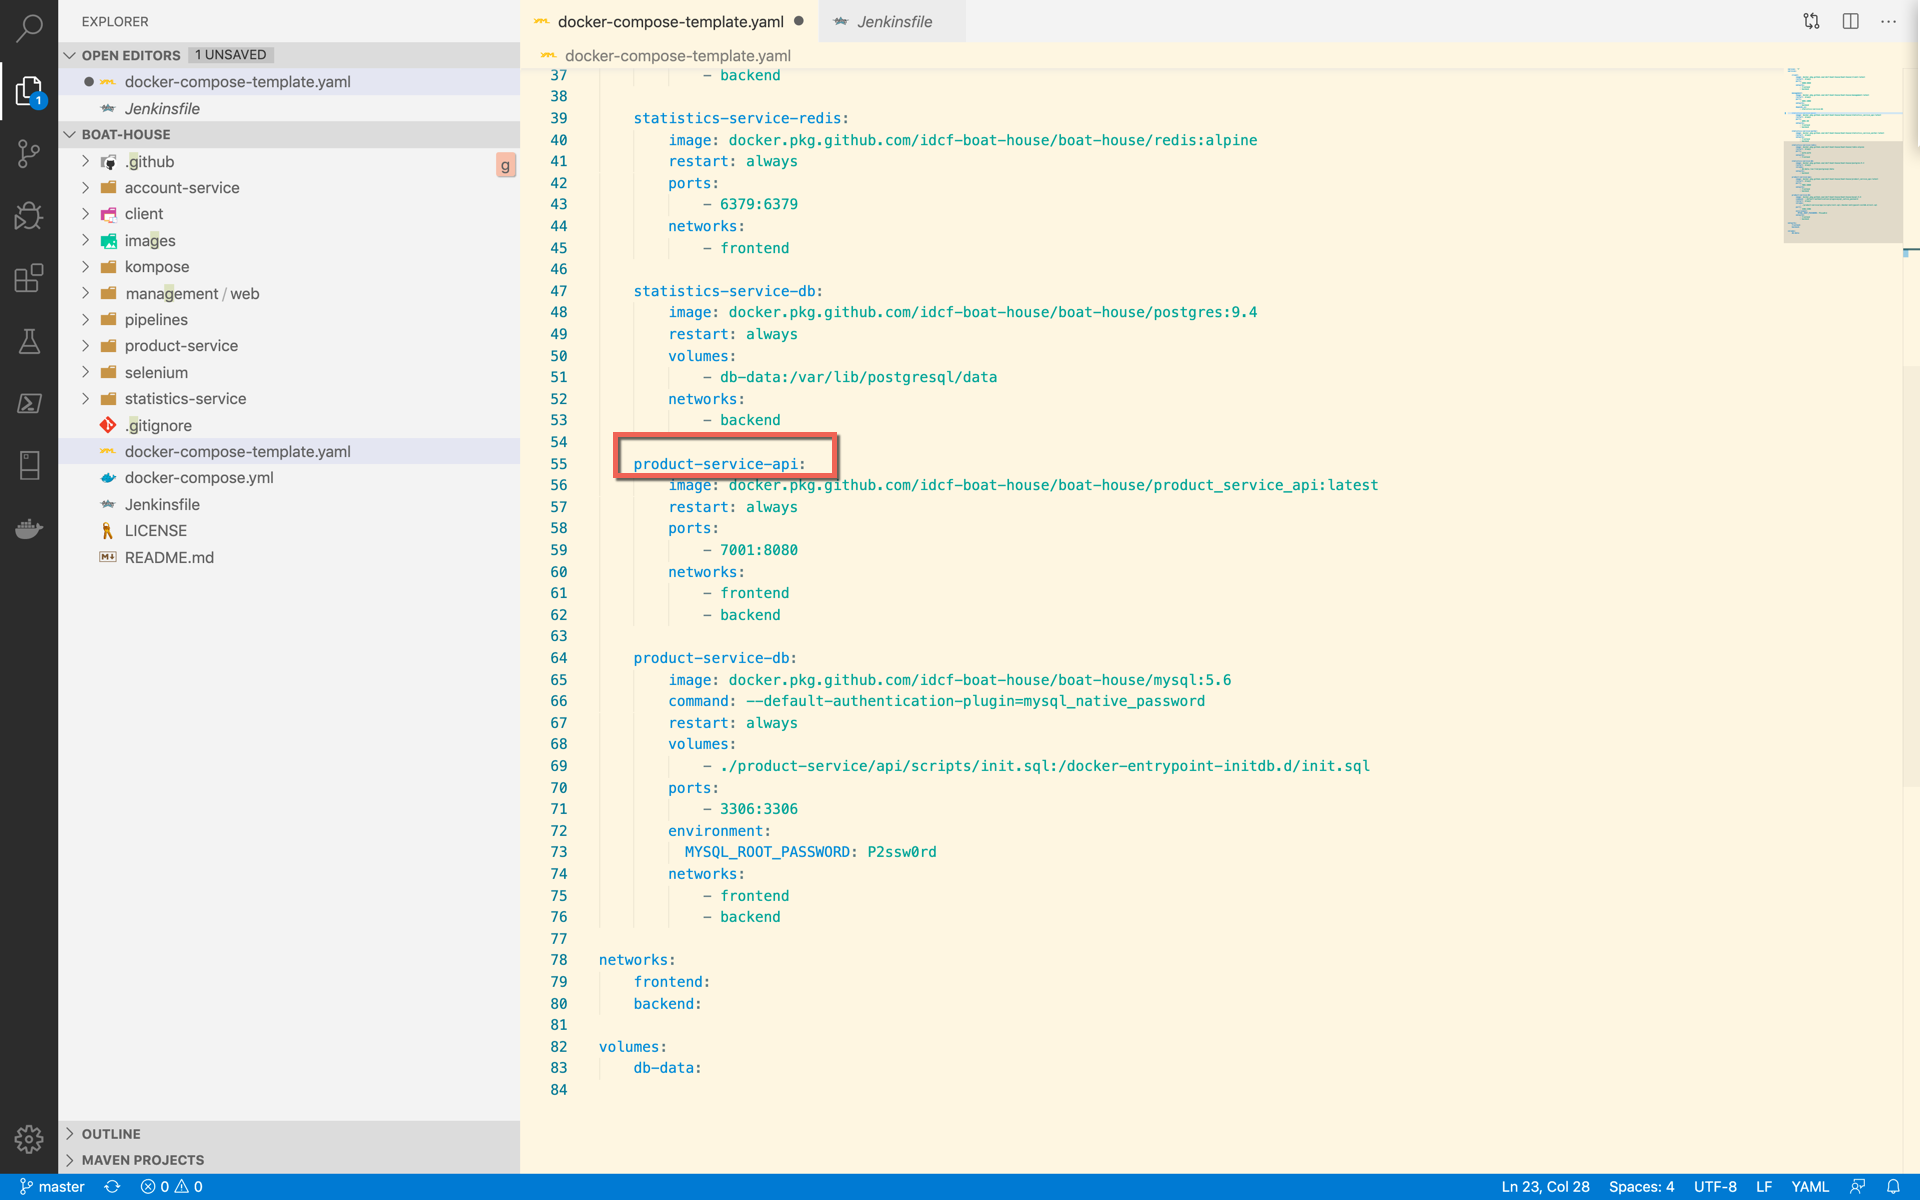Viewport: 1920px width, 1200px height.
Task: Expand the product-service folder
Action: pyautogui.click(x=86, y=345)
